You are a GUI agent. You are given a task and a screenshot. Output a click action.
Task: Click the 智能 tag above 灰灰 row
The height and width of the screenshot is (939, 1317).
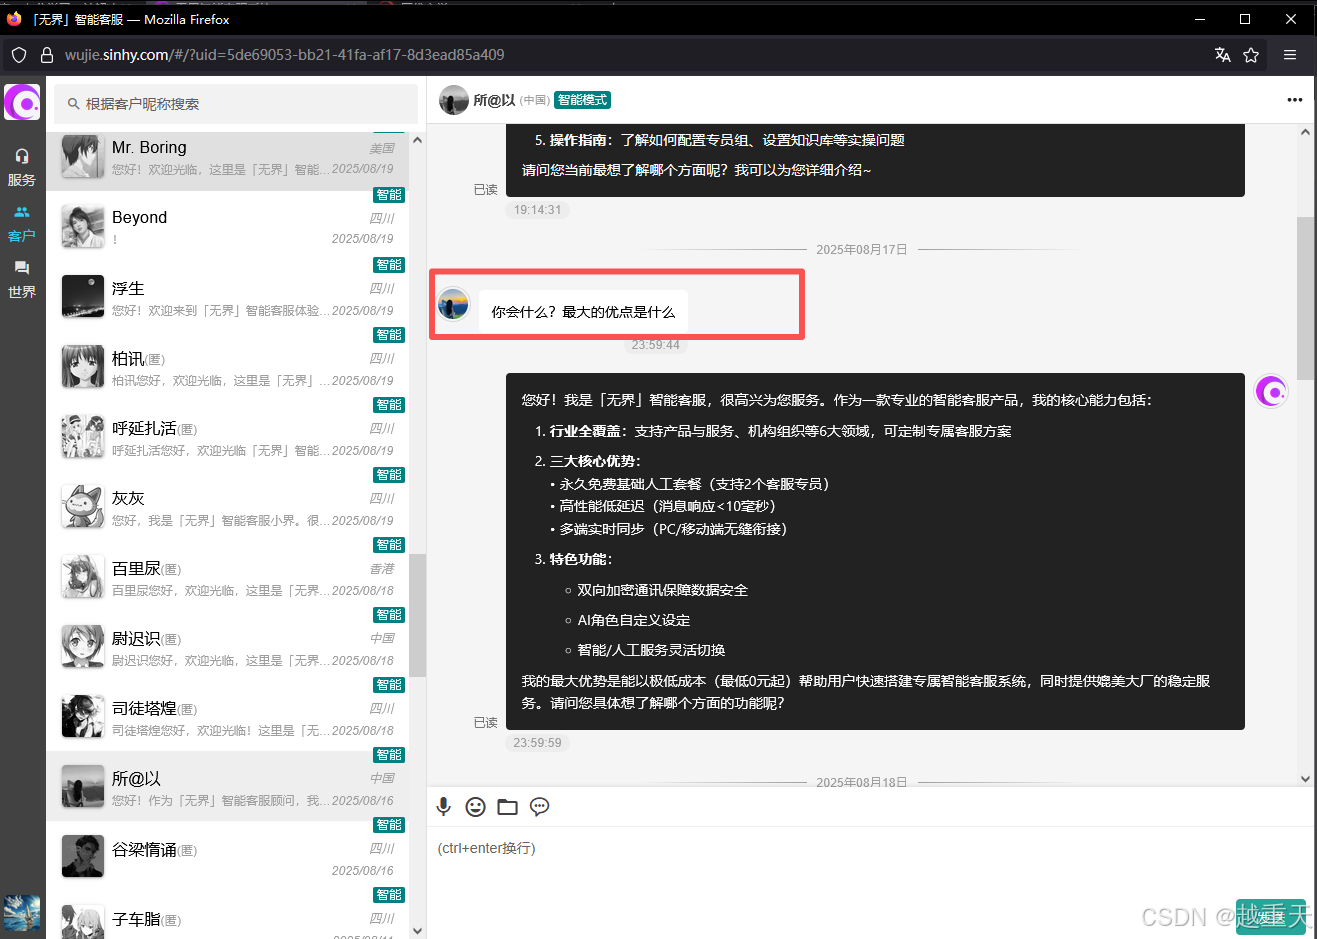[x=389, y=475]
